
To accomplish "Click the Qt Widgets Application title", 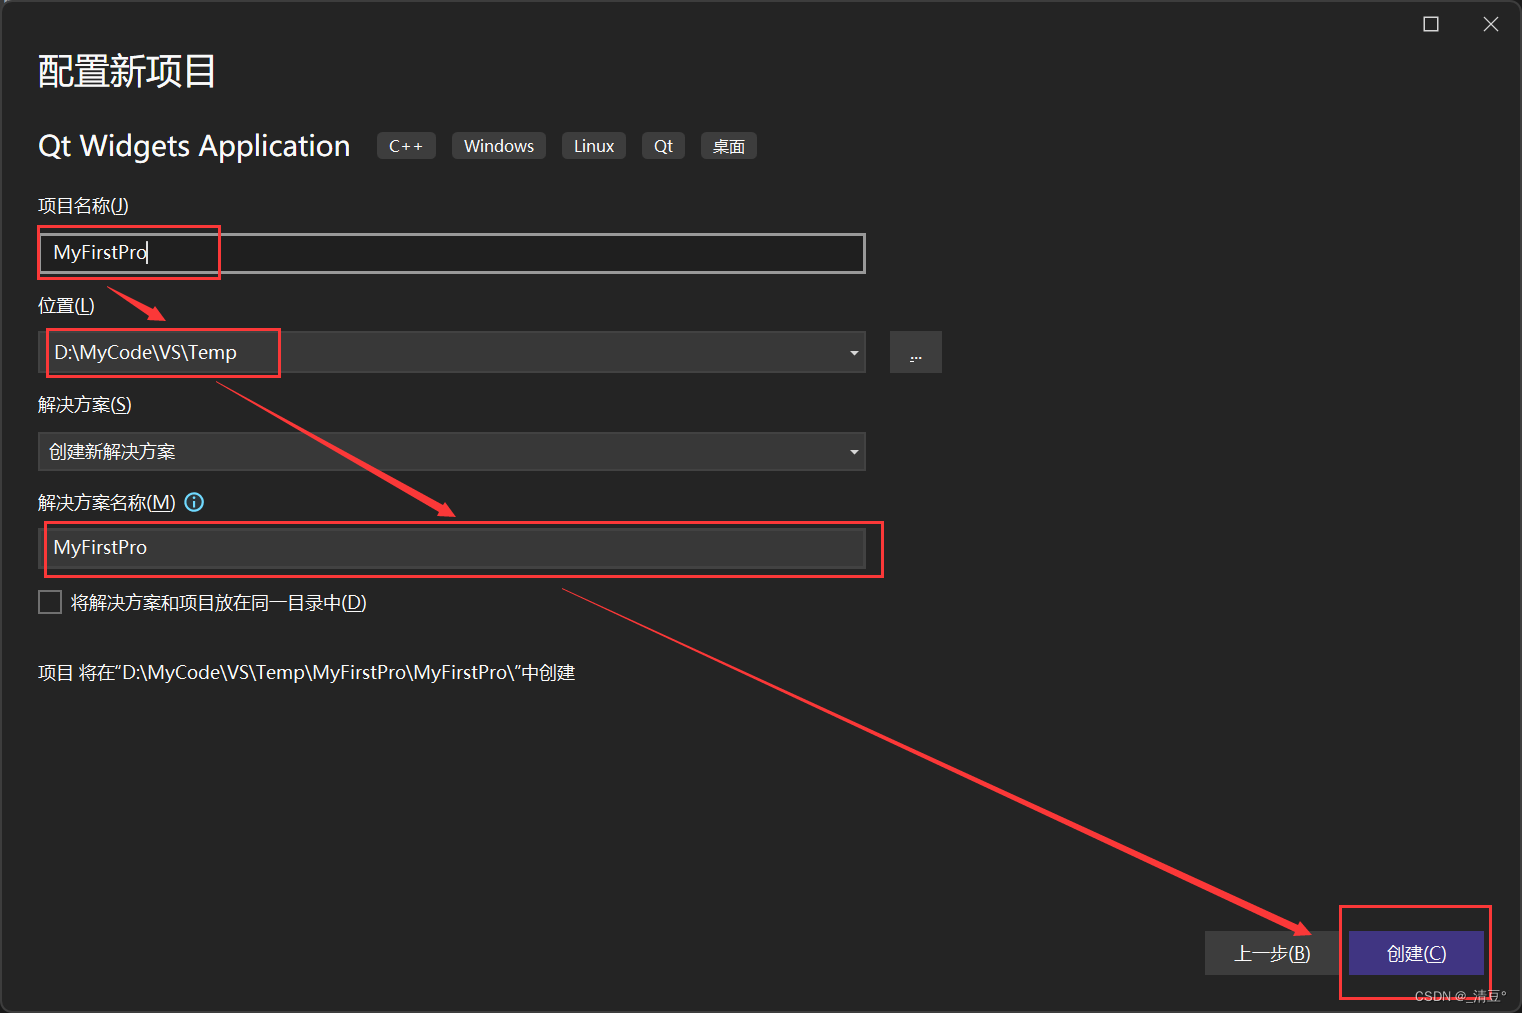I will coord(194,146).
